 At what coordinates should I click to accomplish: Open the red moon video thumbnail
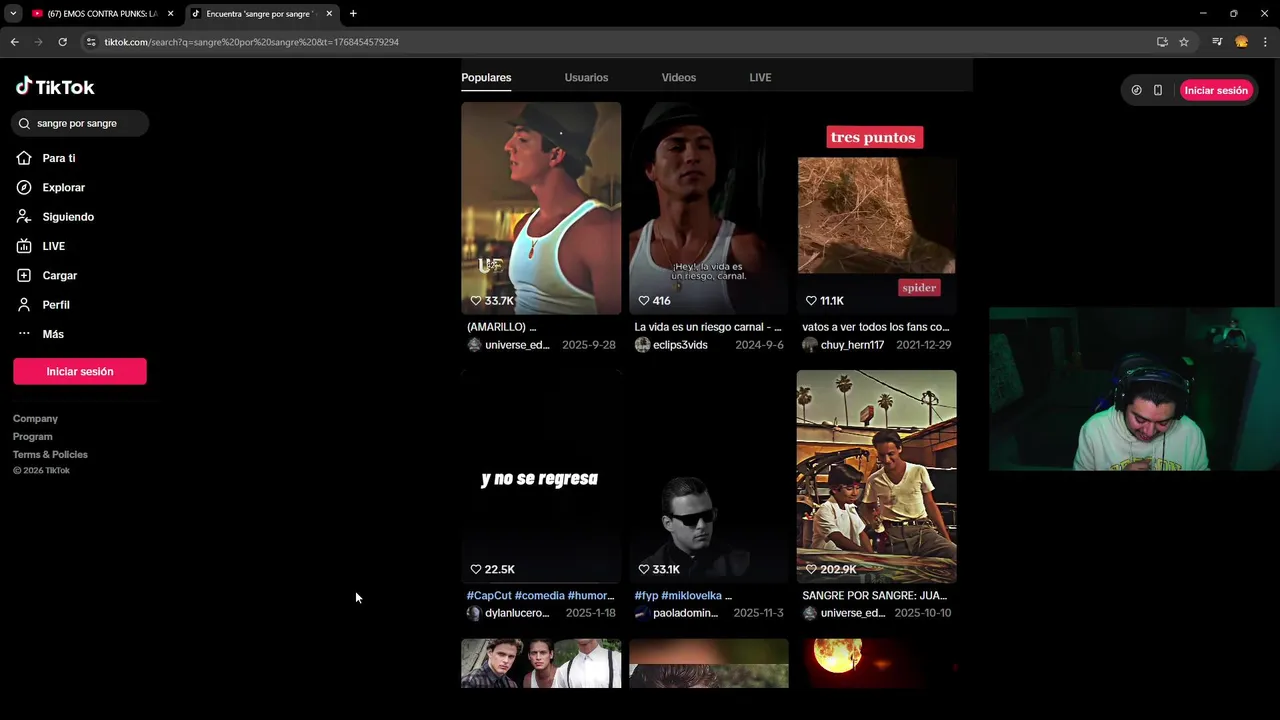click(877, 663)
